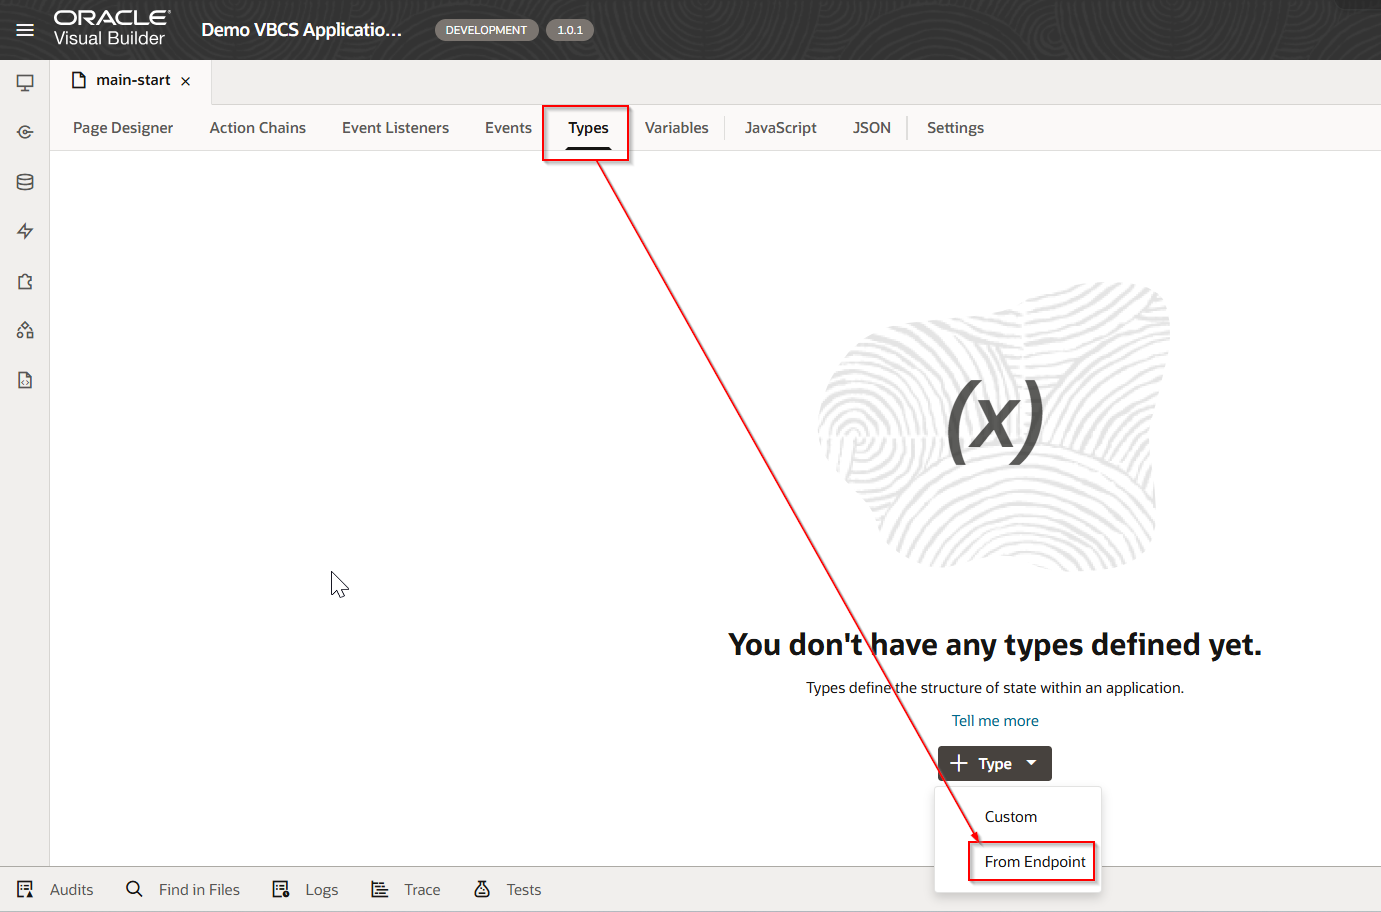The height and width of the screenshot is (912, 1381).
Task: Open the hamburger navigation menu
Action: [25, 30]
